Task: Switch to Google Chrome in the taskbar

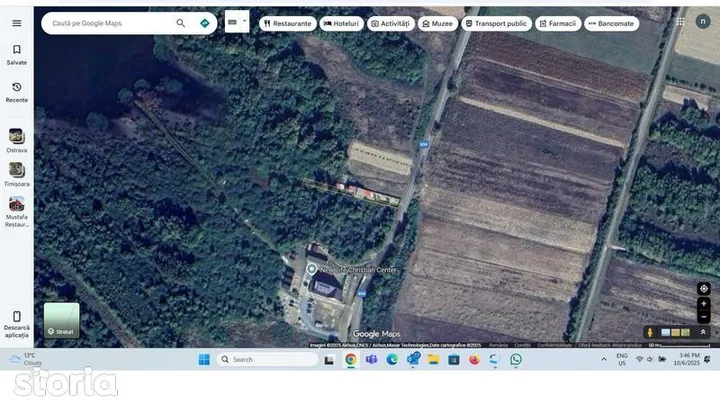Action: 350,360
